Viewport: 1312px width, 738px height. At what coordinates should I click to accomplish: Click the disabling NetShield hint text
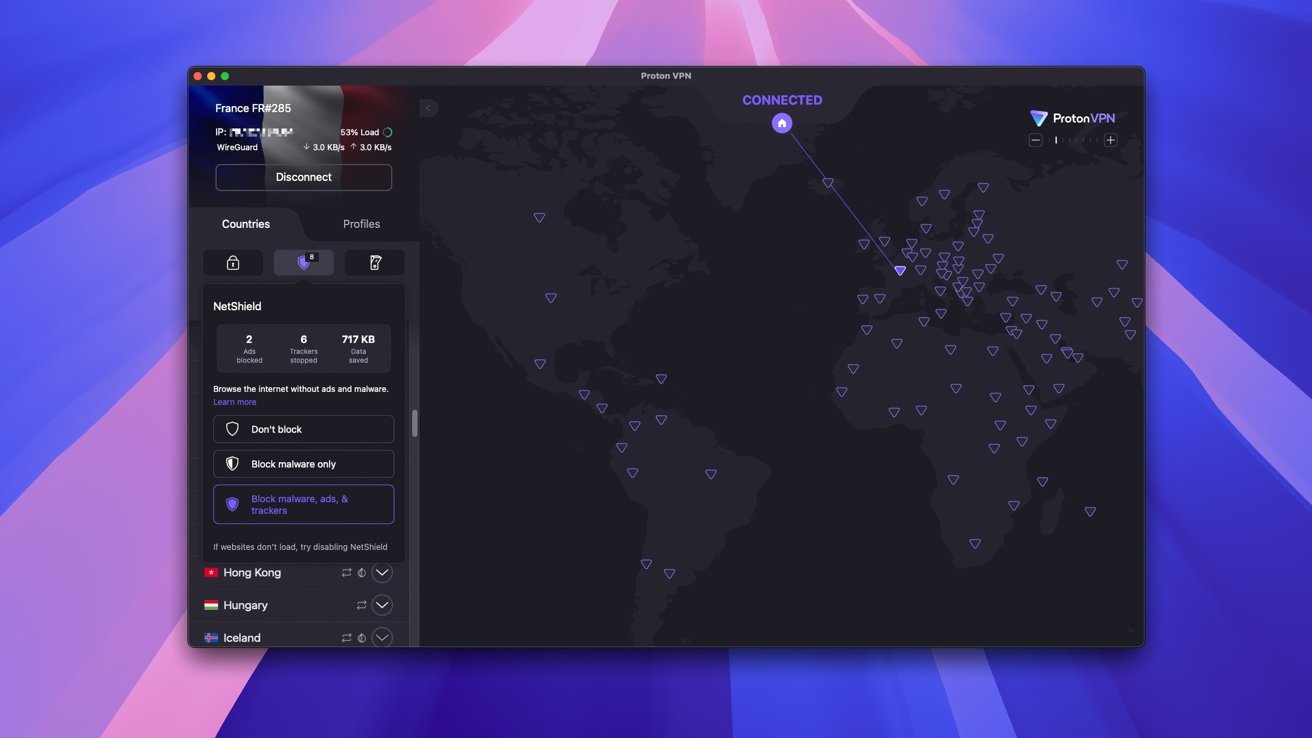300,547
